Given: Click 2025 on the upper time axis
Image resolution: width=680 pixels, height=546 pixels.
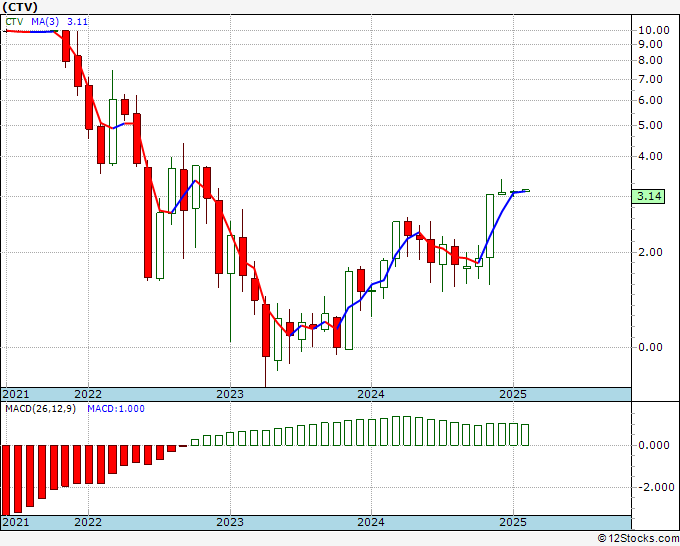Looking at the screenshot, I should point(513,394).
